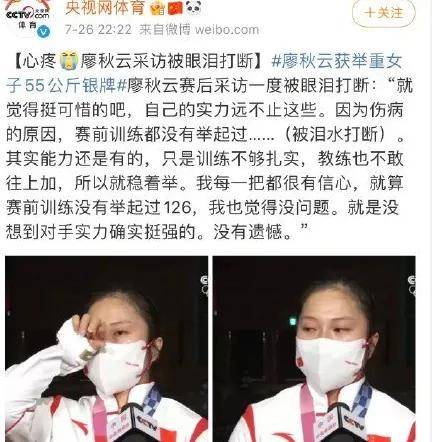Tap the headline 廖秋云采访被眼泪打断
432x442 pixels.
tap(167, 62)
